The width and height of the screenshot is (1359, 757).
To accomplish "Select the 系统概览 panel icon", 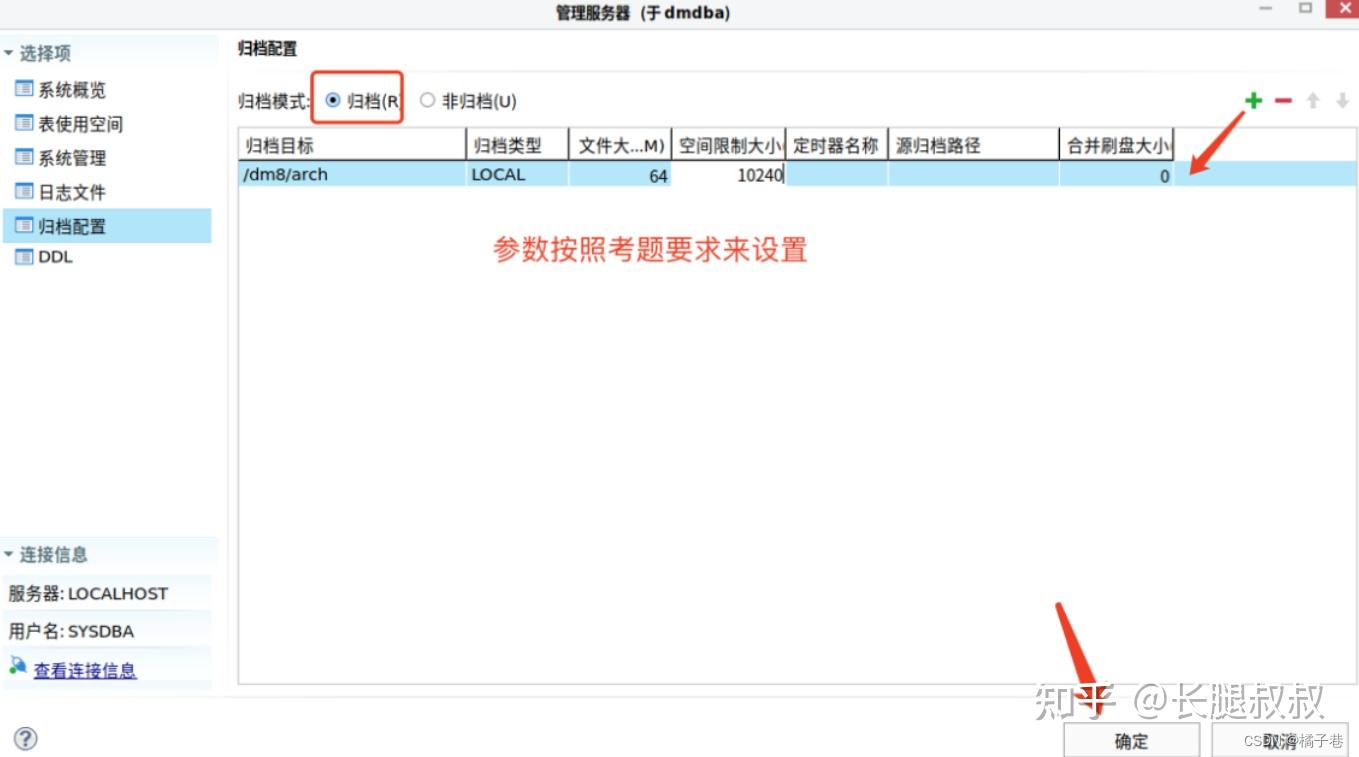I will click(24, 89).
